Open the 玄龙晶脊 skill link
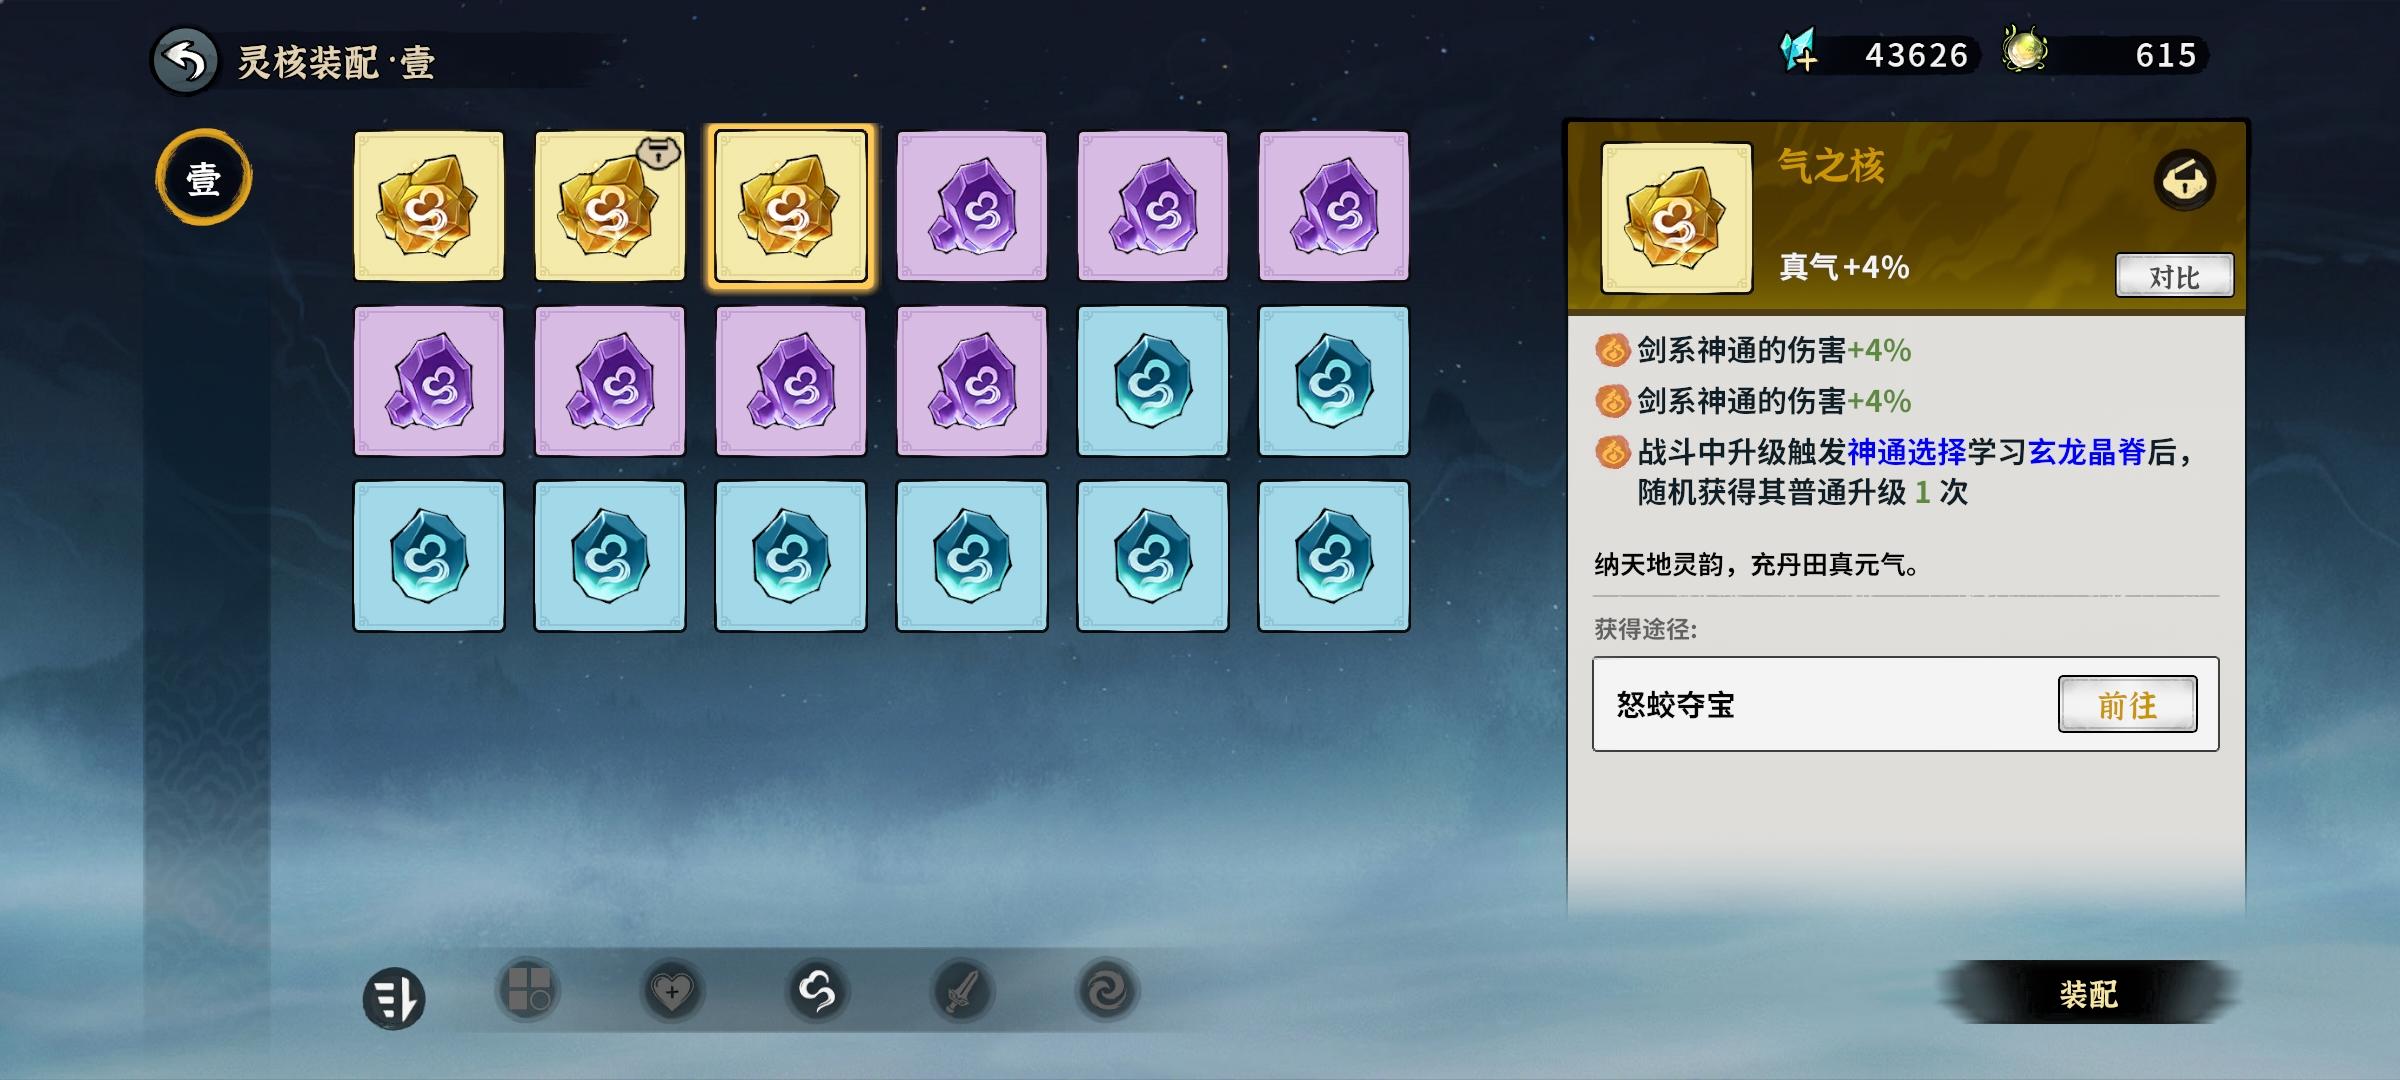 click(2087, 452)
